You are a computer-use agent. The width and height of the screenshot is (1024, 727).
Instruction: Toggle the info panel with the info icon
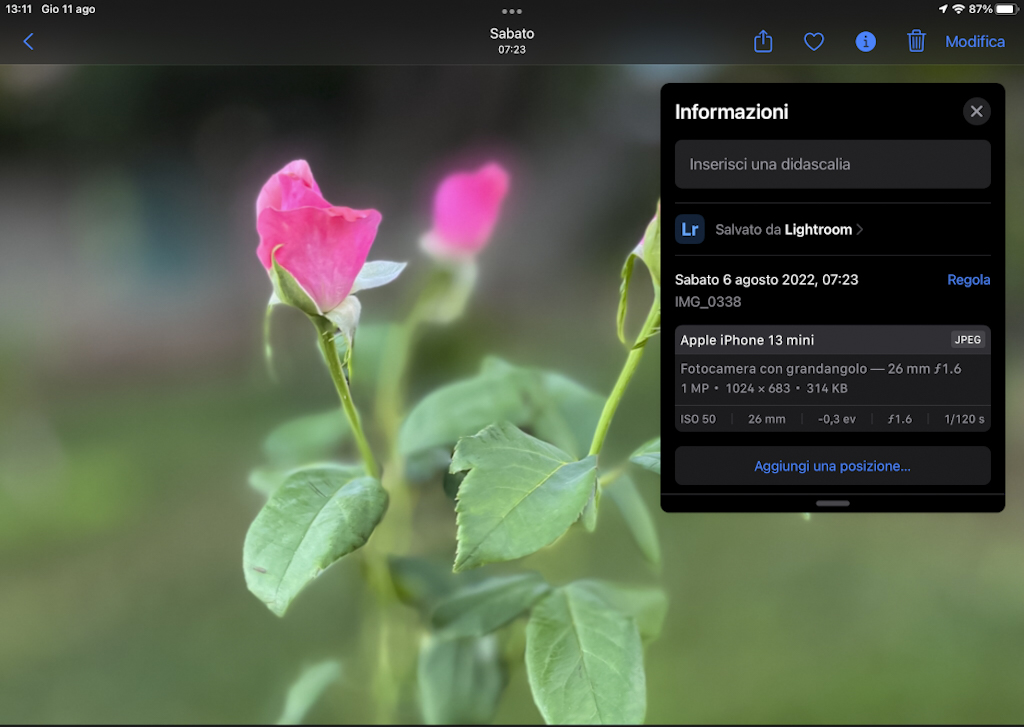tap(865, 41)
